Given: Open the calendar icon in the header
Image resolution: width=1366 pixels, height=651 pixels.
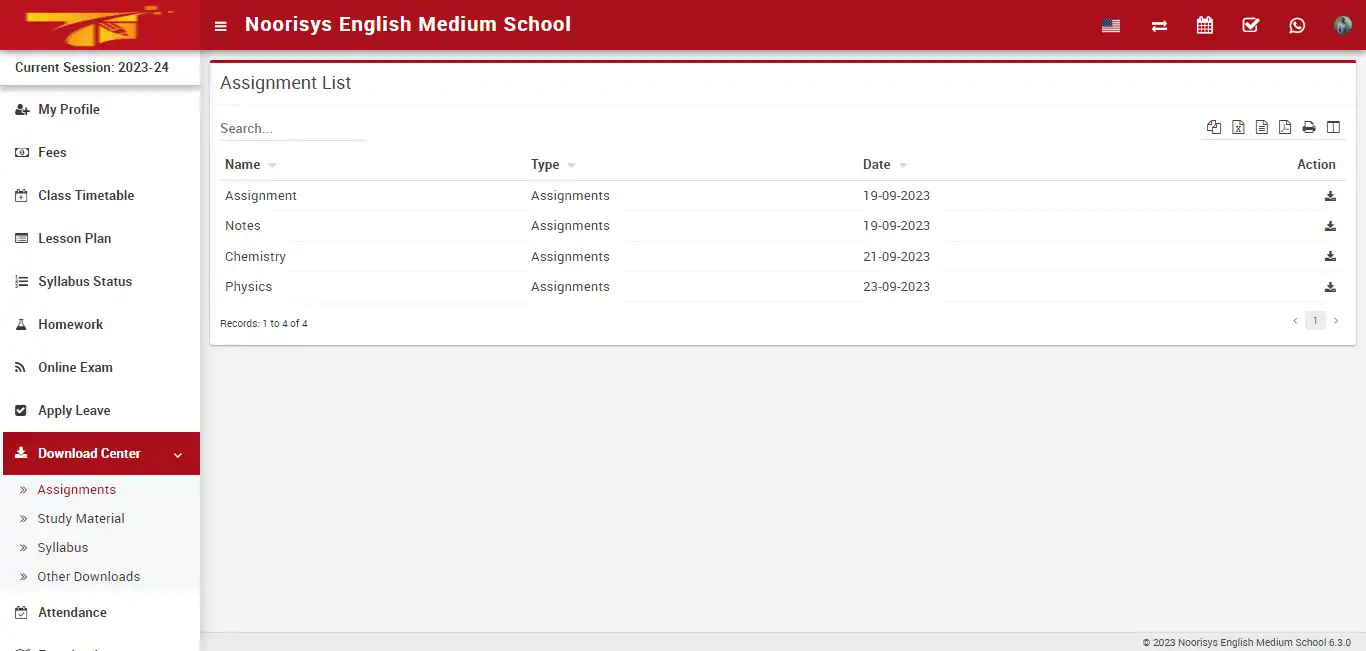Looking at the screenshot, I should click(x=1204, y=25).
